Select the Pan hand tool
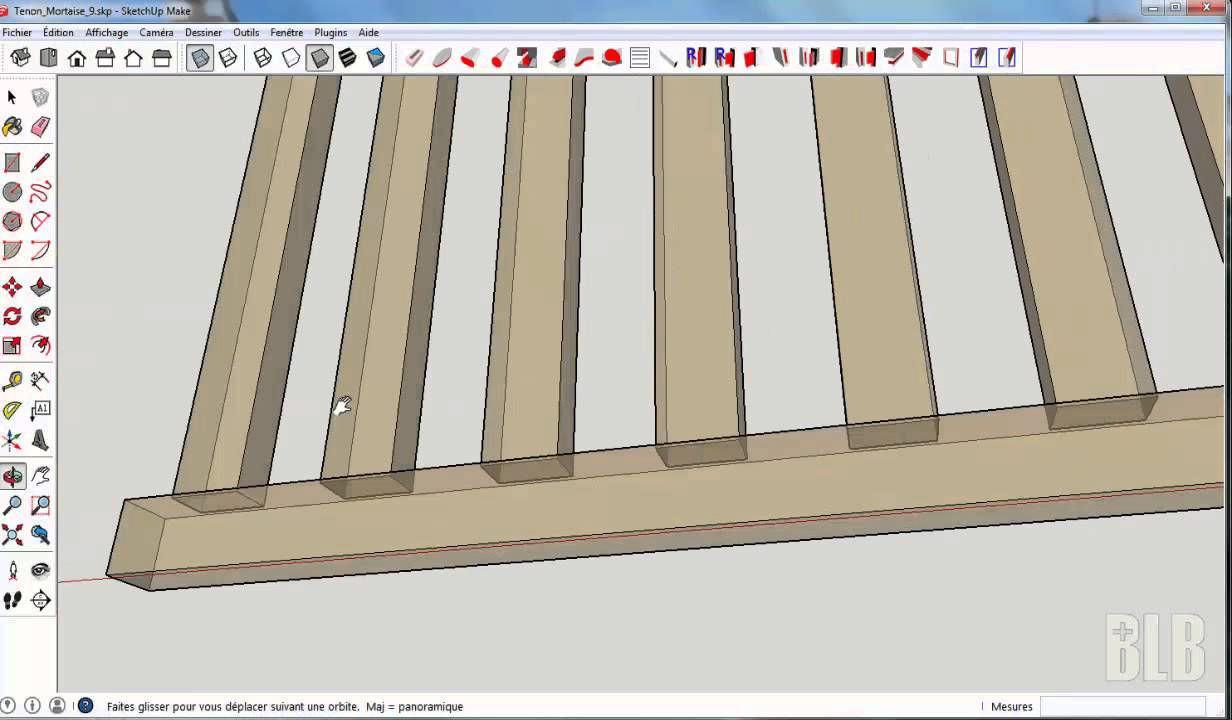1232x720 pixels. click(x=40, y=476)
